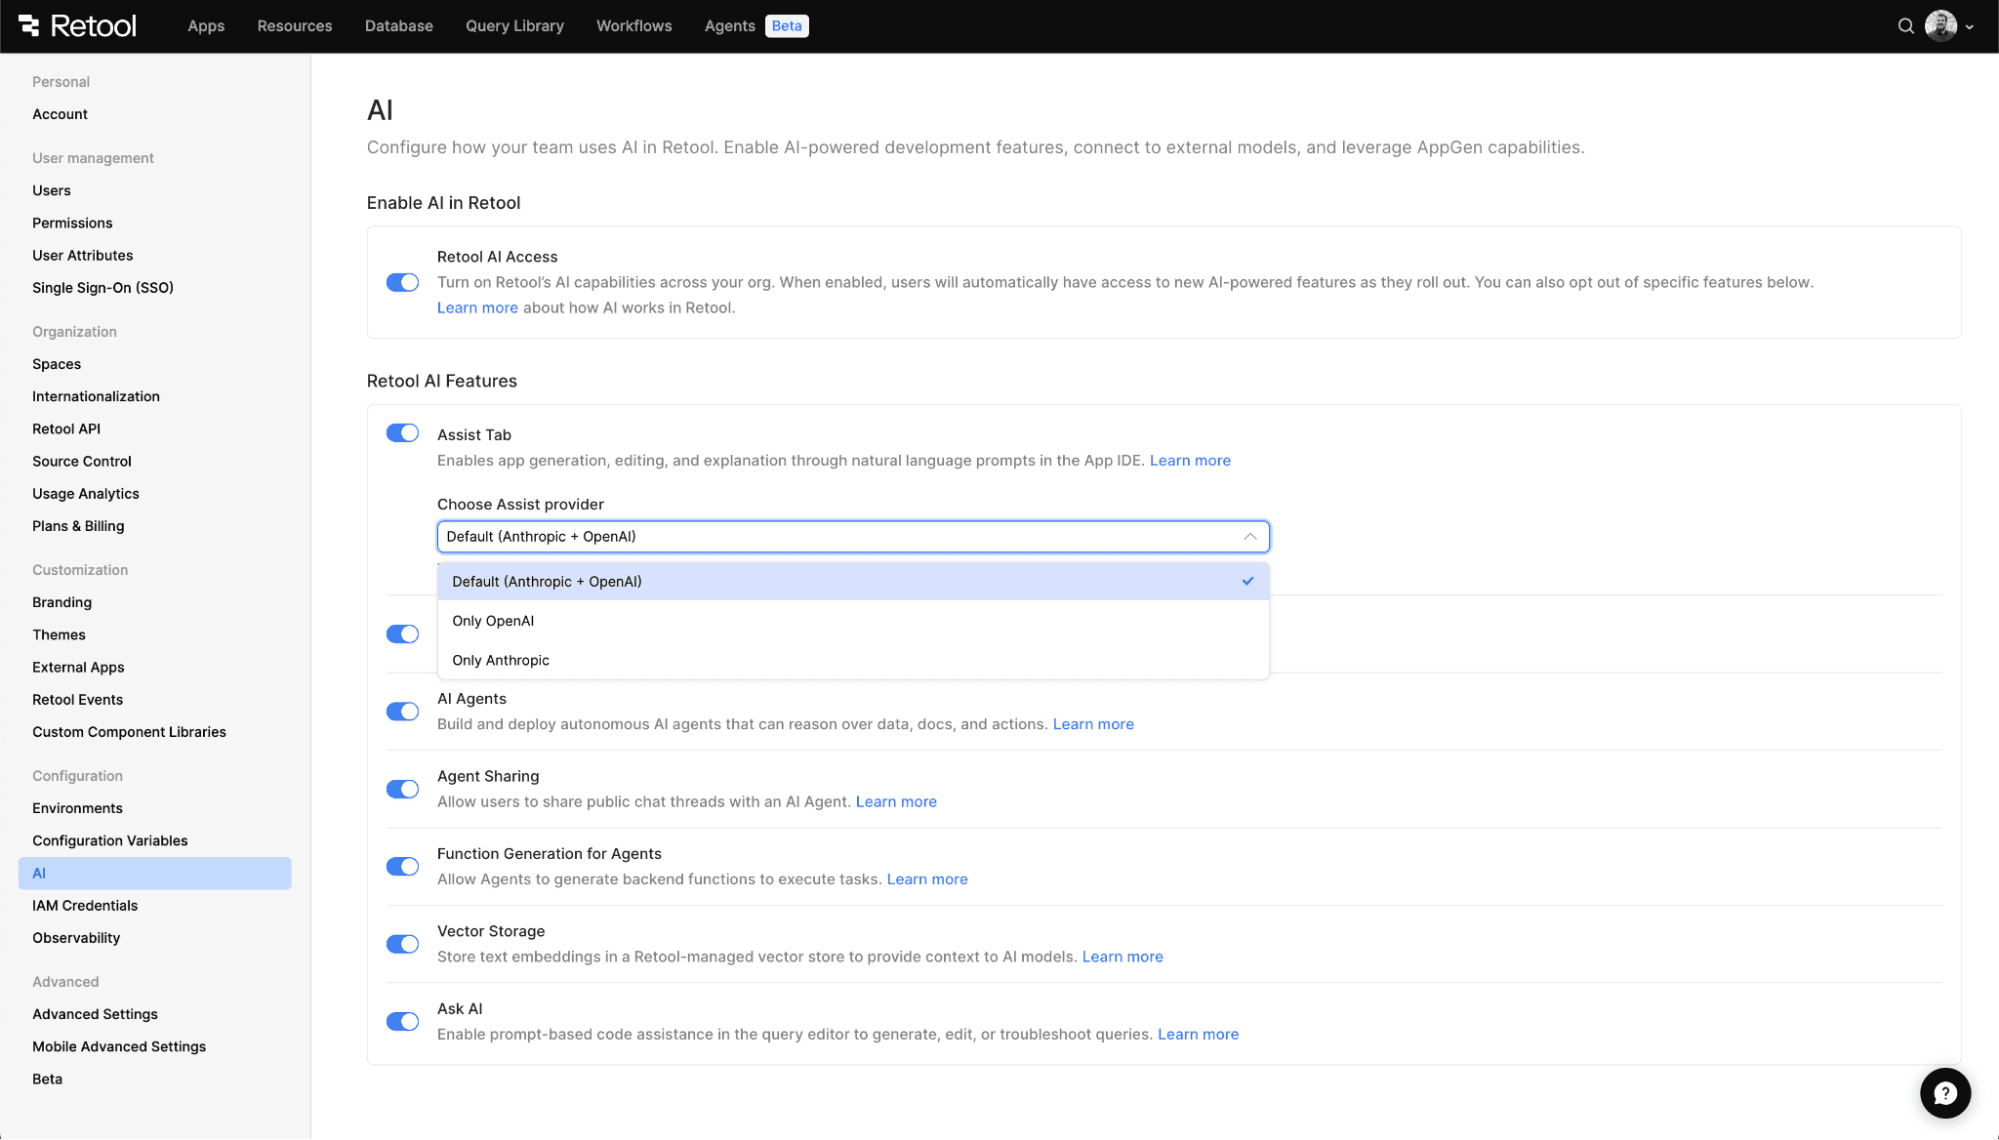Image resolution: width=1999 pixels, height=1140 pixels.
Task: Click Learn more under Retool AI Access
Action: click(x=477, y=307)
